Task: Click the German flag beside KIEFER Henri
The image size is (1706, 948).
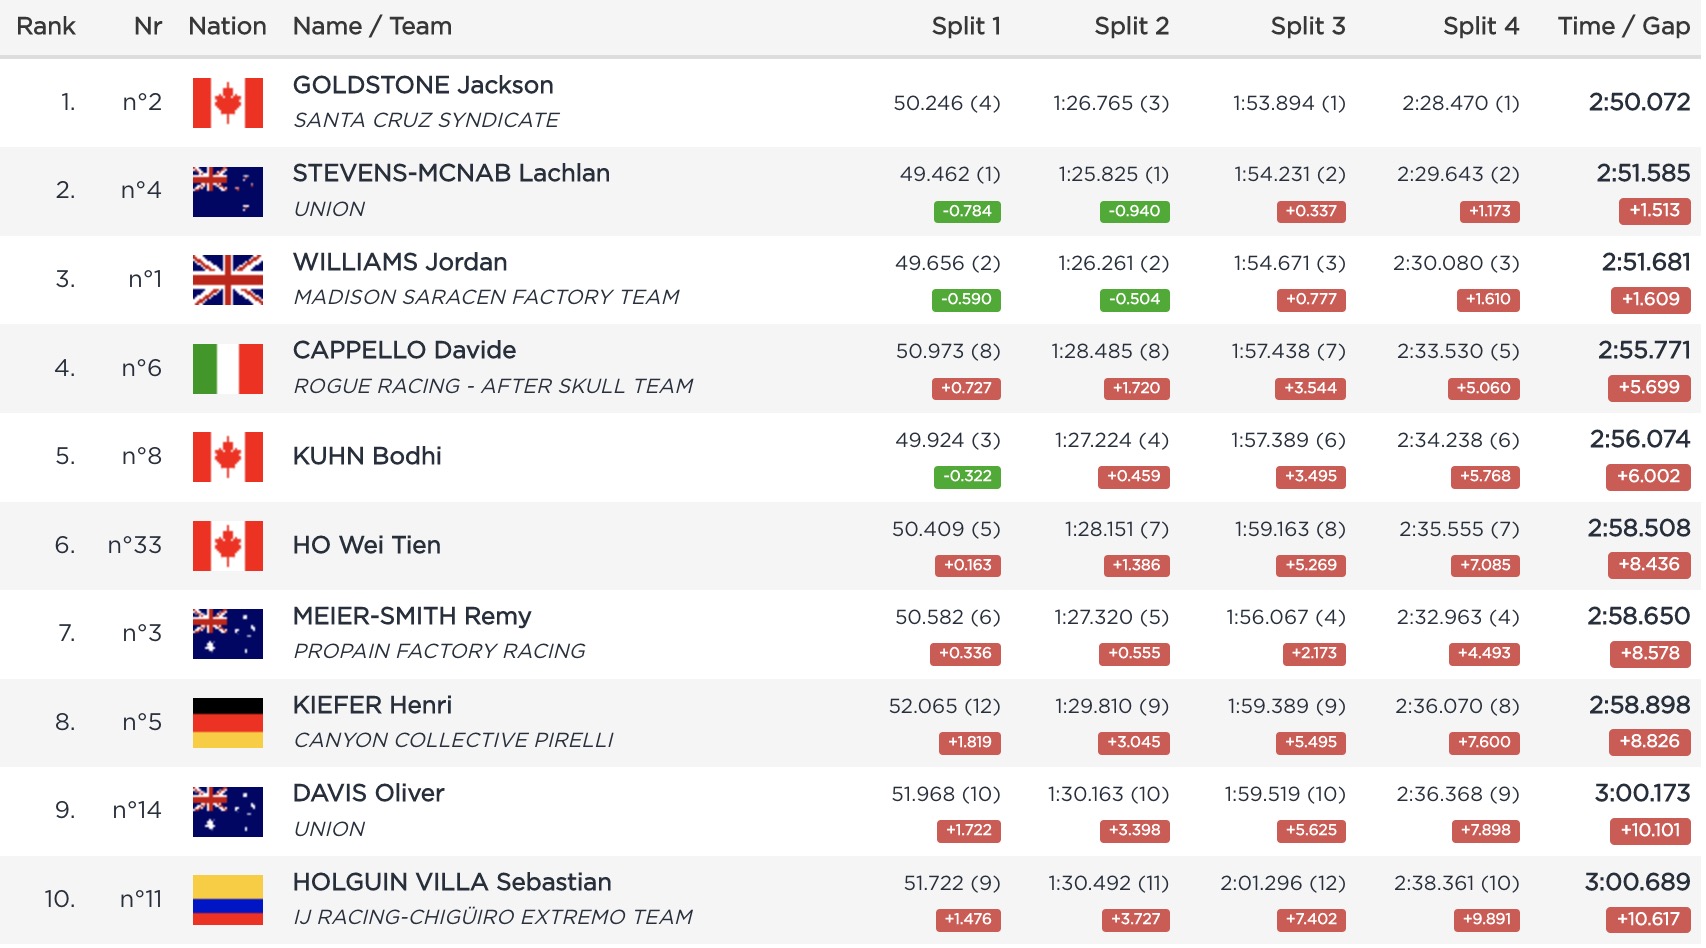Action: pos(228,722)
